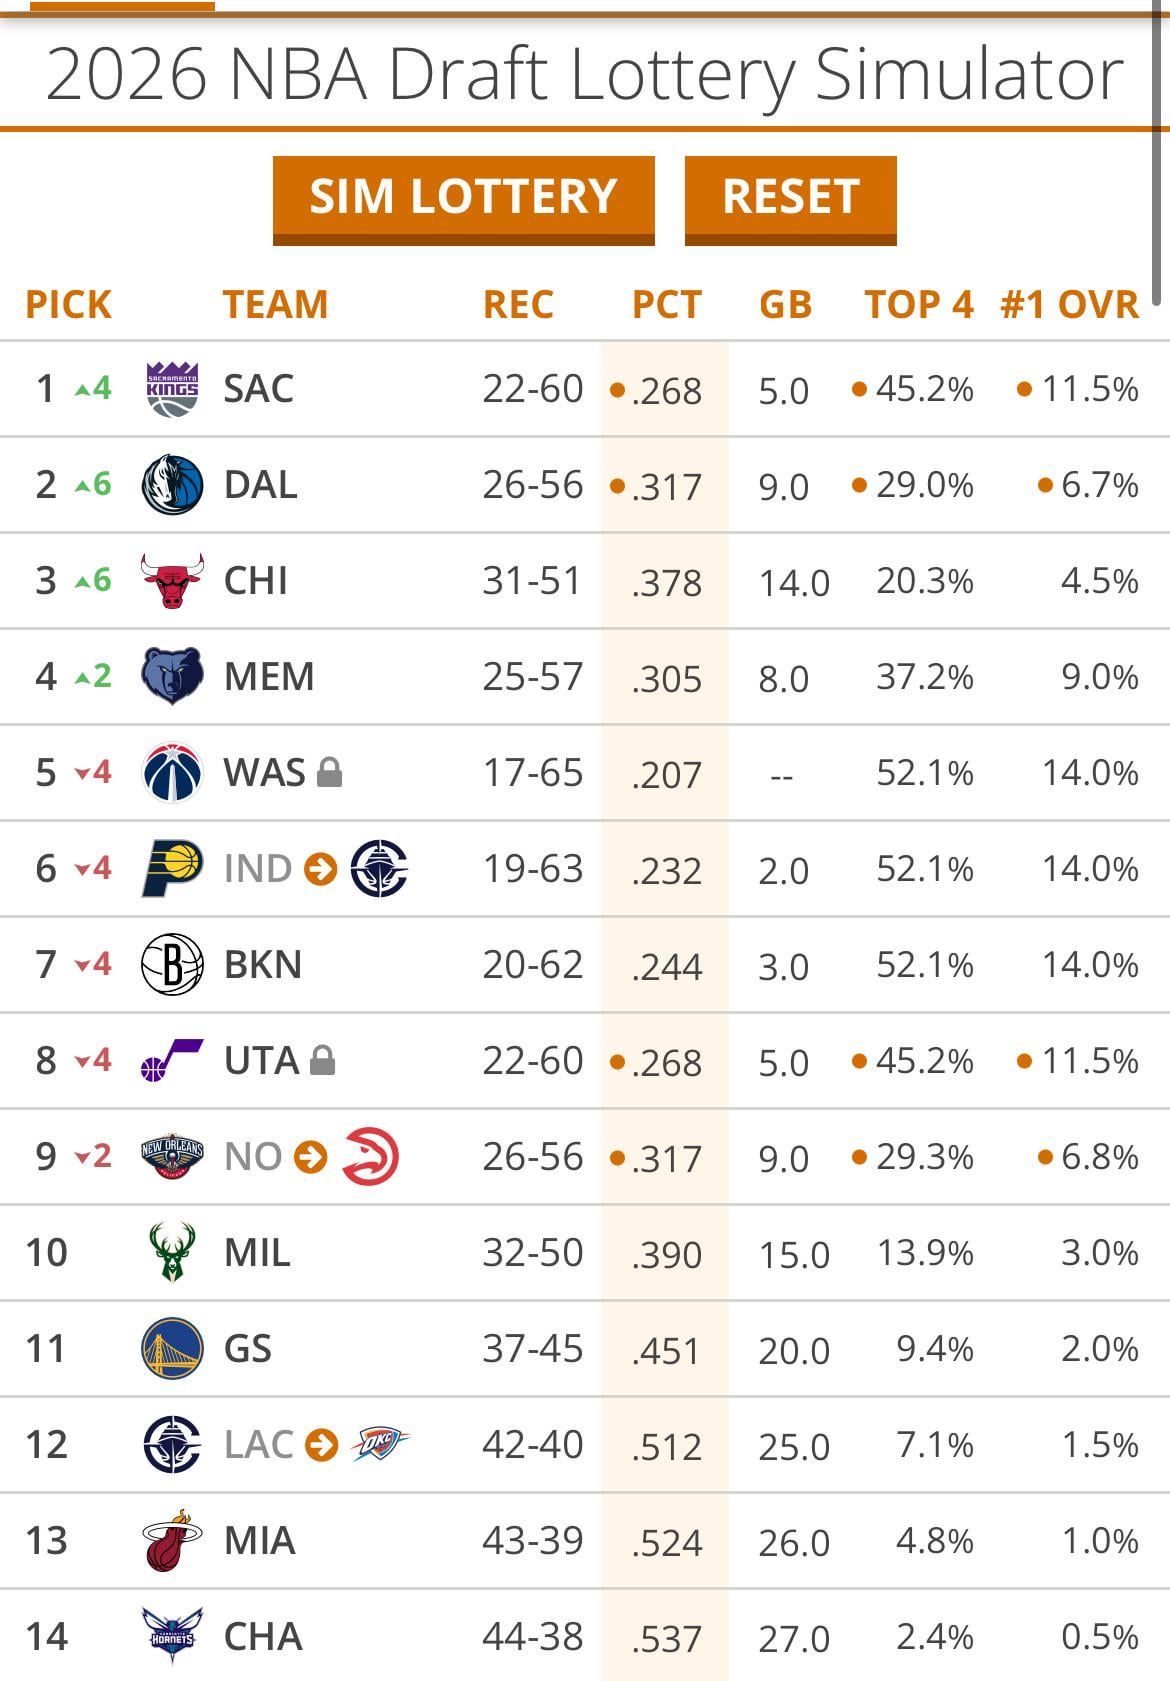The image size is (1170, 1681).
Task: Click the SIM LOTTERY button
Action: (463, 197)
